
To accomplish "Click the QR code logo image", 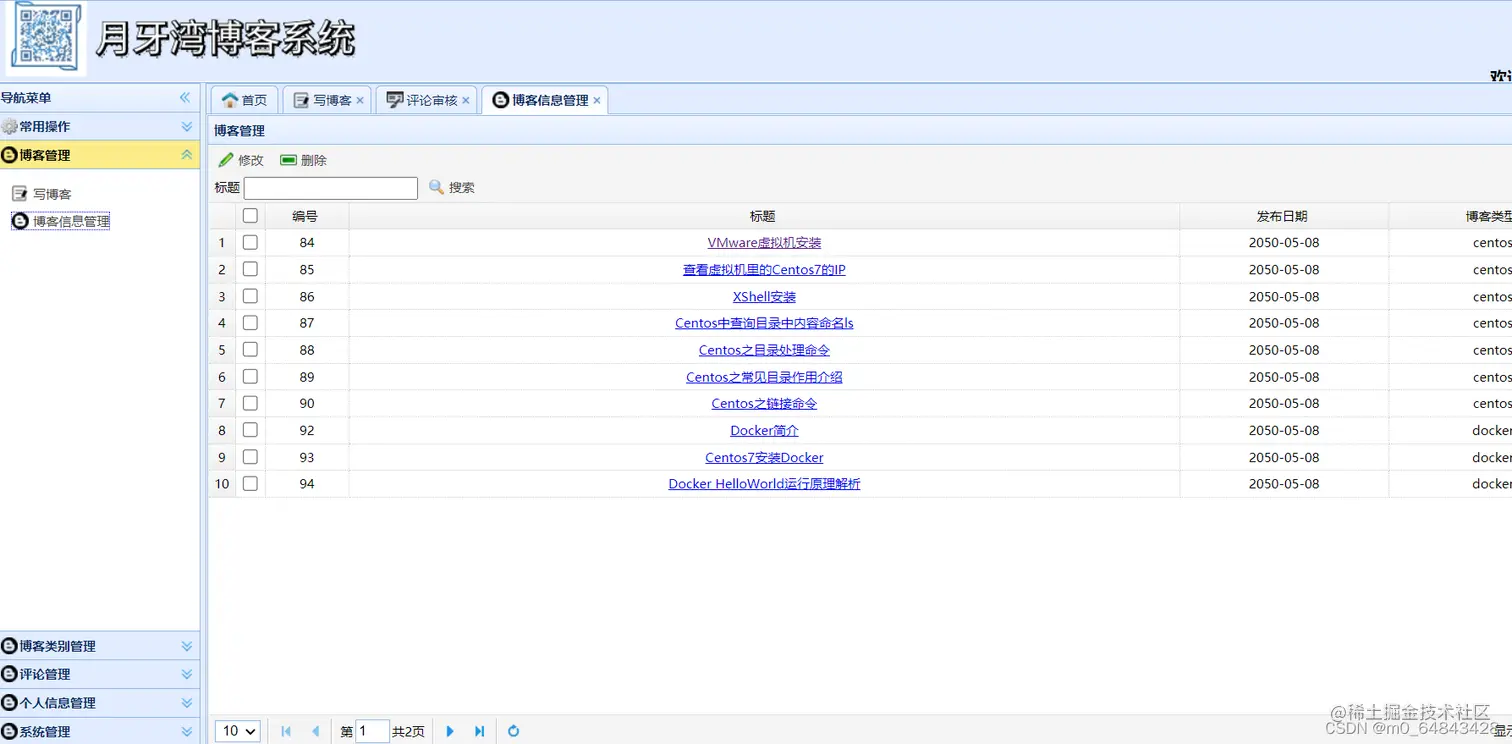I will [x=47, y=38].
